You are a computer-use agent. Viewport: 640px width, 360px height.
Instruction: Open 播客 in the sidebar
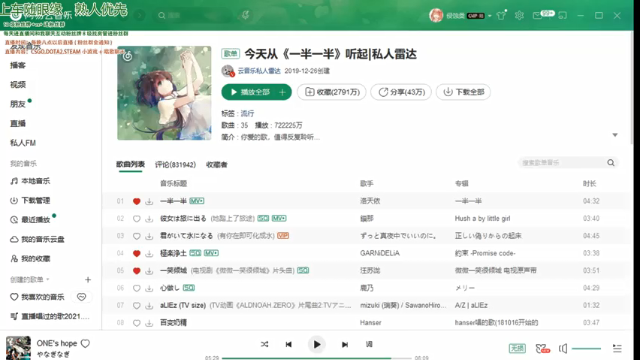coord(18,65)
